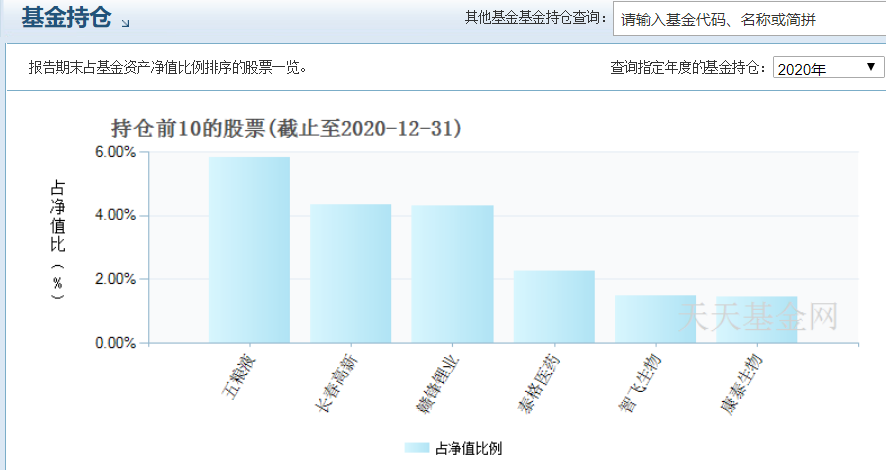Click the 长春高新 axis label
The image size is (886, 470).
336,383
